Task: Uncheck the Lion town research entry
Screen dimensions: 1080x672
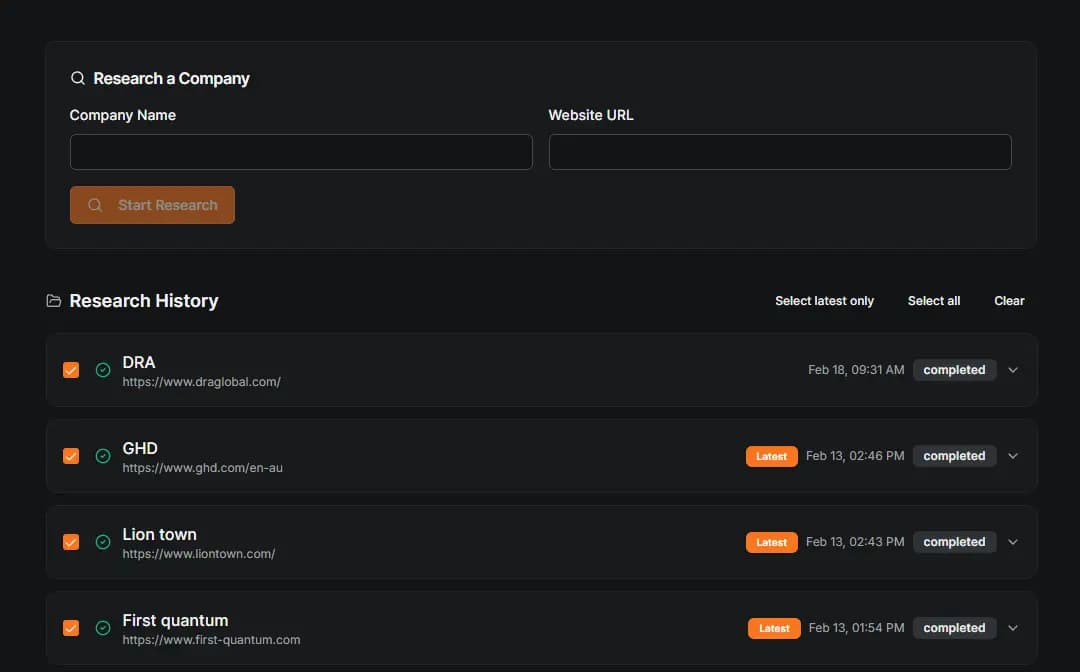Action: point(71,542)
